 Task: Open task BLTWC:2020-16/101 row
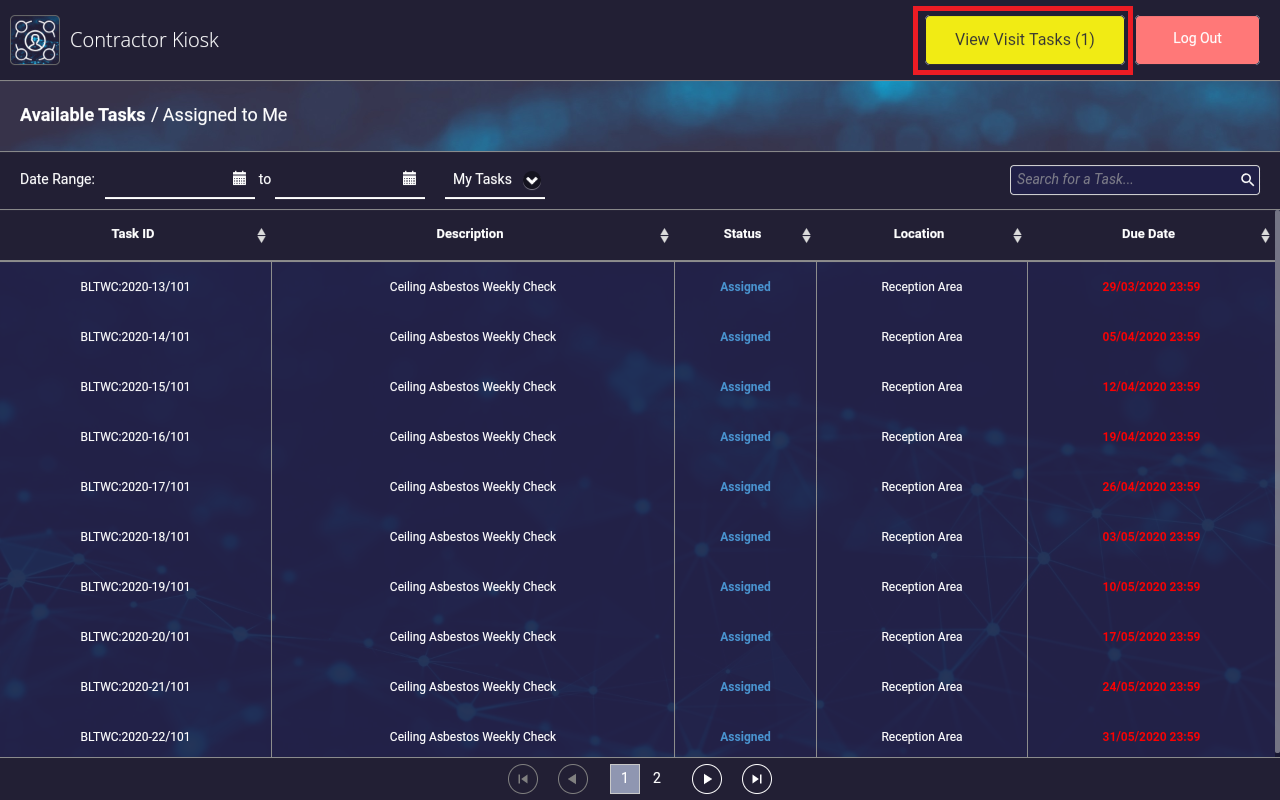coord(135,437)
